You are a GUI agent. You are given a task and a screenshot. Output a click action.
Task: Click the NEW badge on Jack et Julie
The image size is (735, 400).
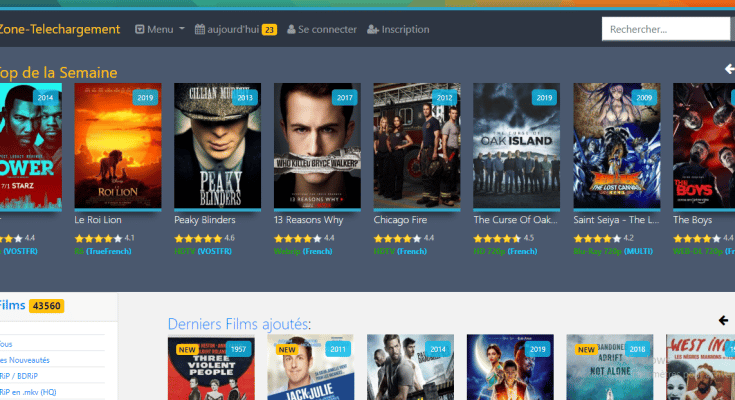286,349
